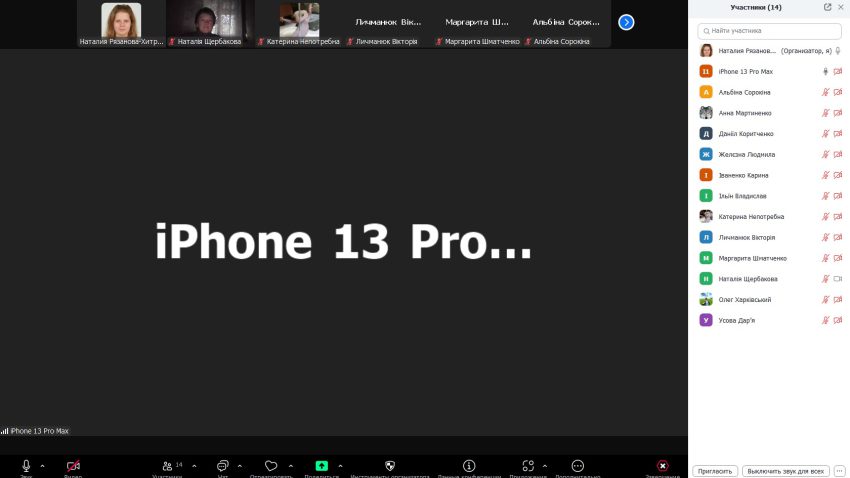Click Олег Харківський avatar photo

coord(706,299)
